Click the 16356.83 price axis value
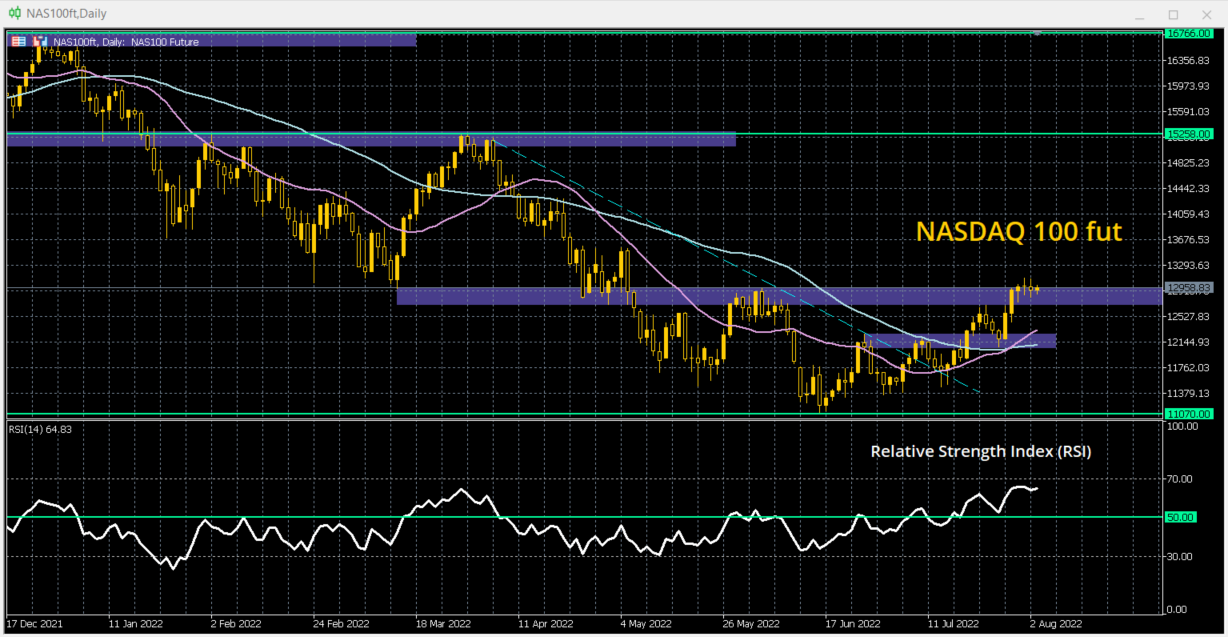This screenshot has height=637, width=1228. (x=1189, y=60)
